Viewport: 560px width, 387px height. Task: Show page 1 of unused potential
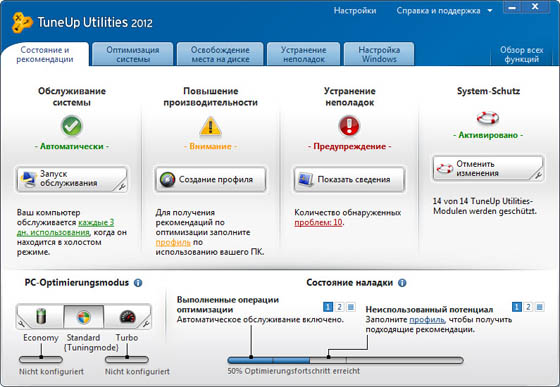pyautogui.click(x=516, y=307)
